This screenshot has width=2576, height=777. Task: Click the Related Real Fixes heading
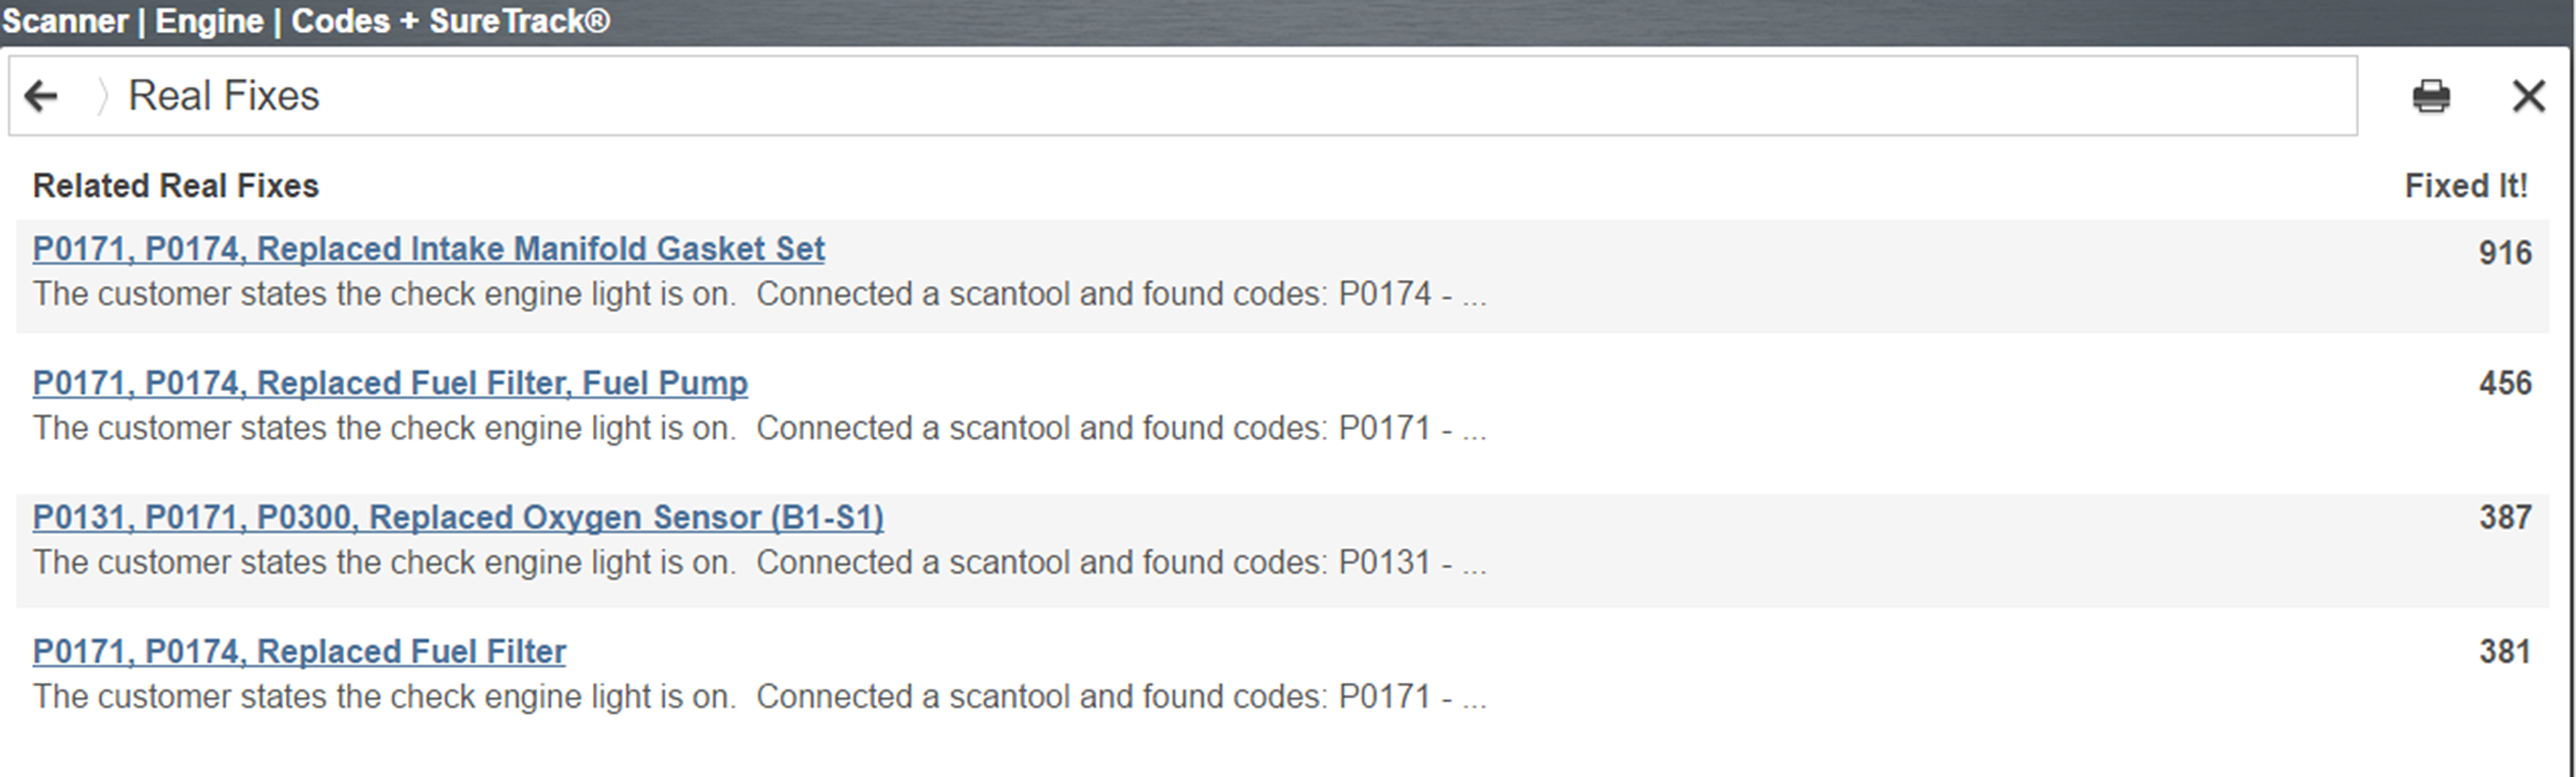(176, 186)
